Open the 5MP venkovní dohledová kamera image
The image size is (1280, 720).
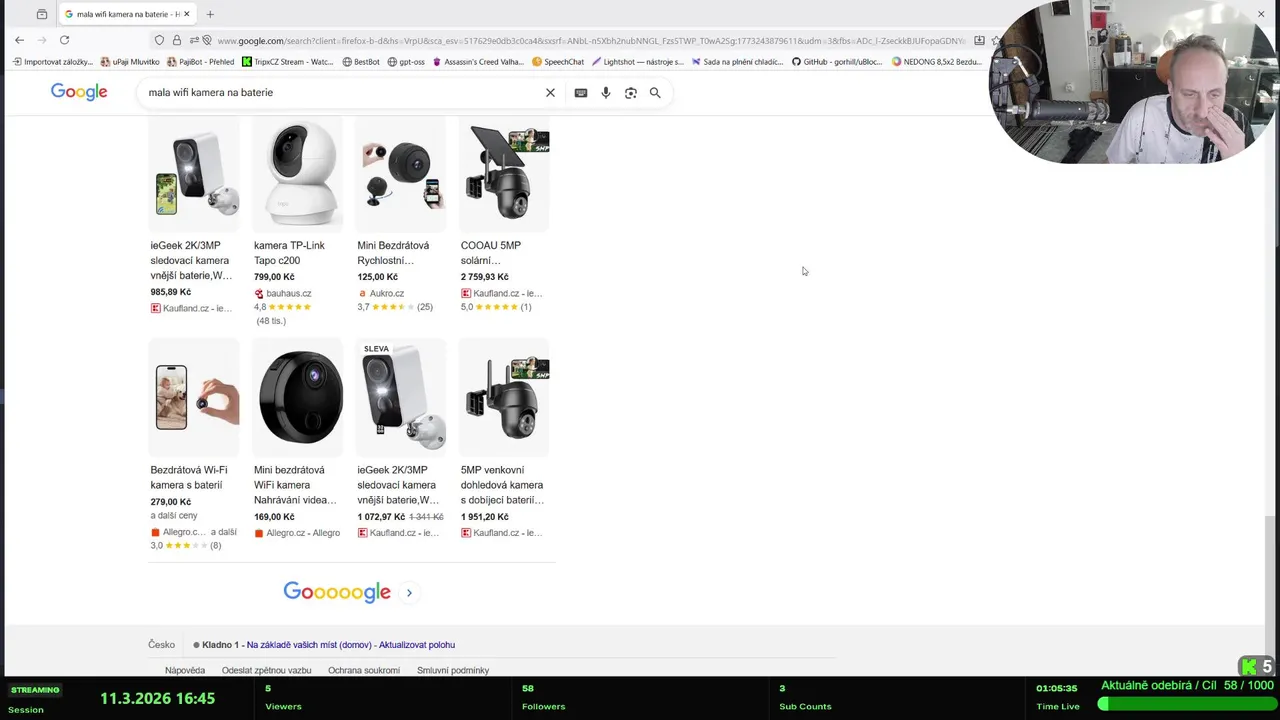point(504,397)
